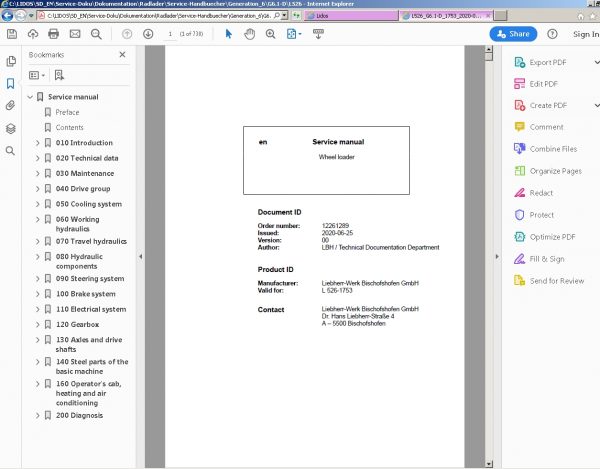
Task: Click the scrolling mode toolbar icon
Action: [x=318, y=34]
